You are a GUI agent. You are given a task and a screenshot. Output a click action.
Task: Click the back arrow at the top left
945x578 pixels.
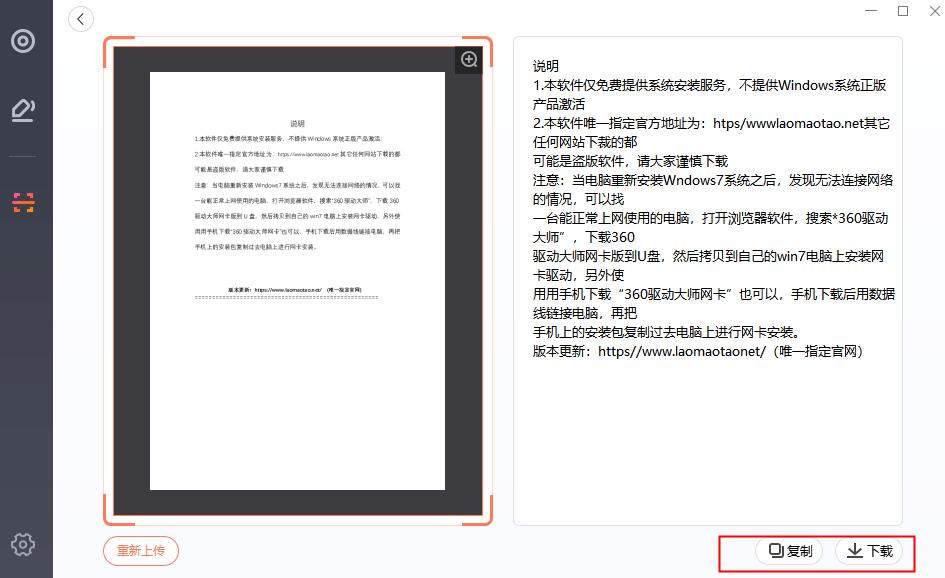[x=80, y=18]
